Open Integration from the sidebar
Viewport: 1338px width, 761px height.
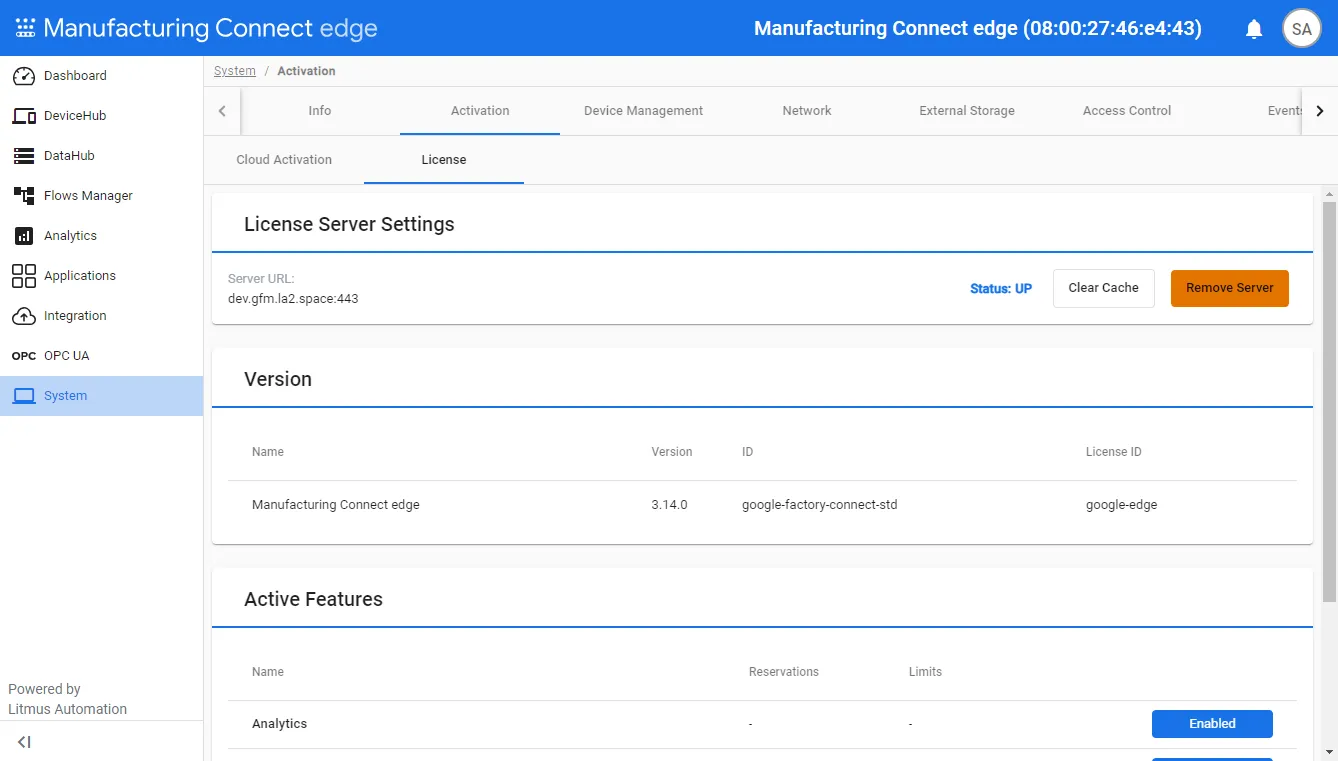point(102,316)
